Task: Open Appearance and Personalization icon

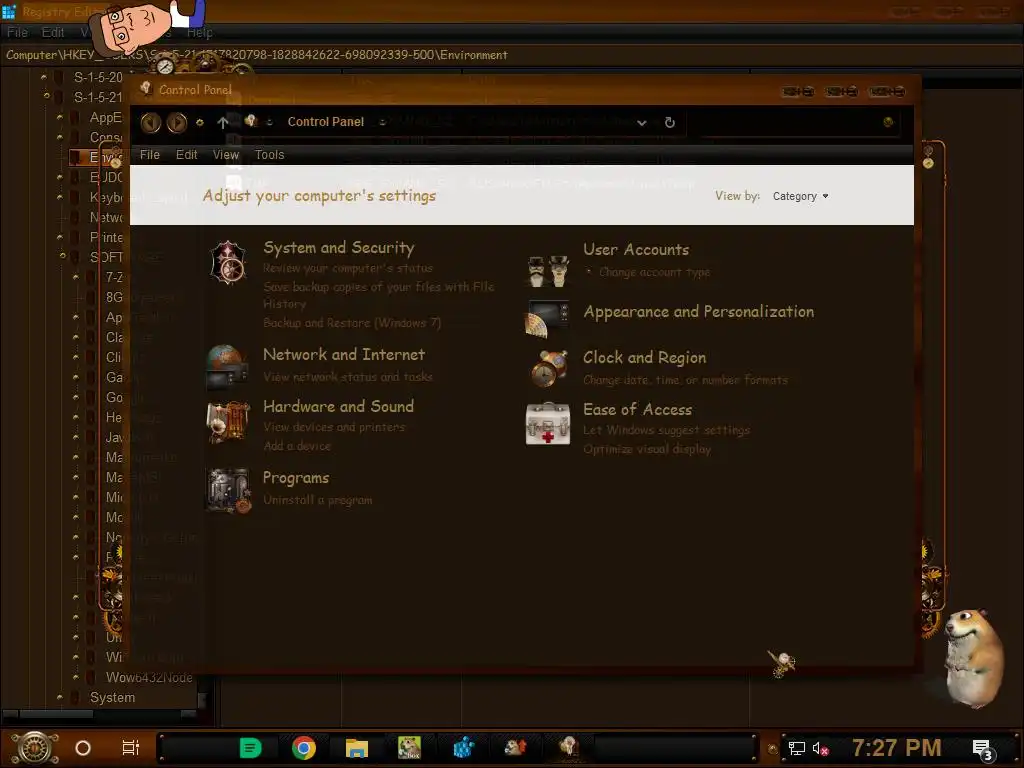Action: click(547, 319)
